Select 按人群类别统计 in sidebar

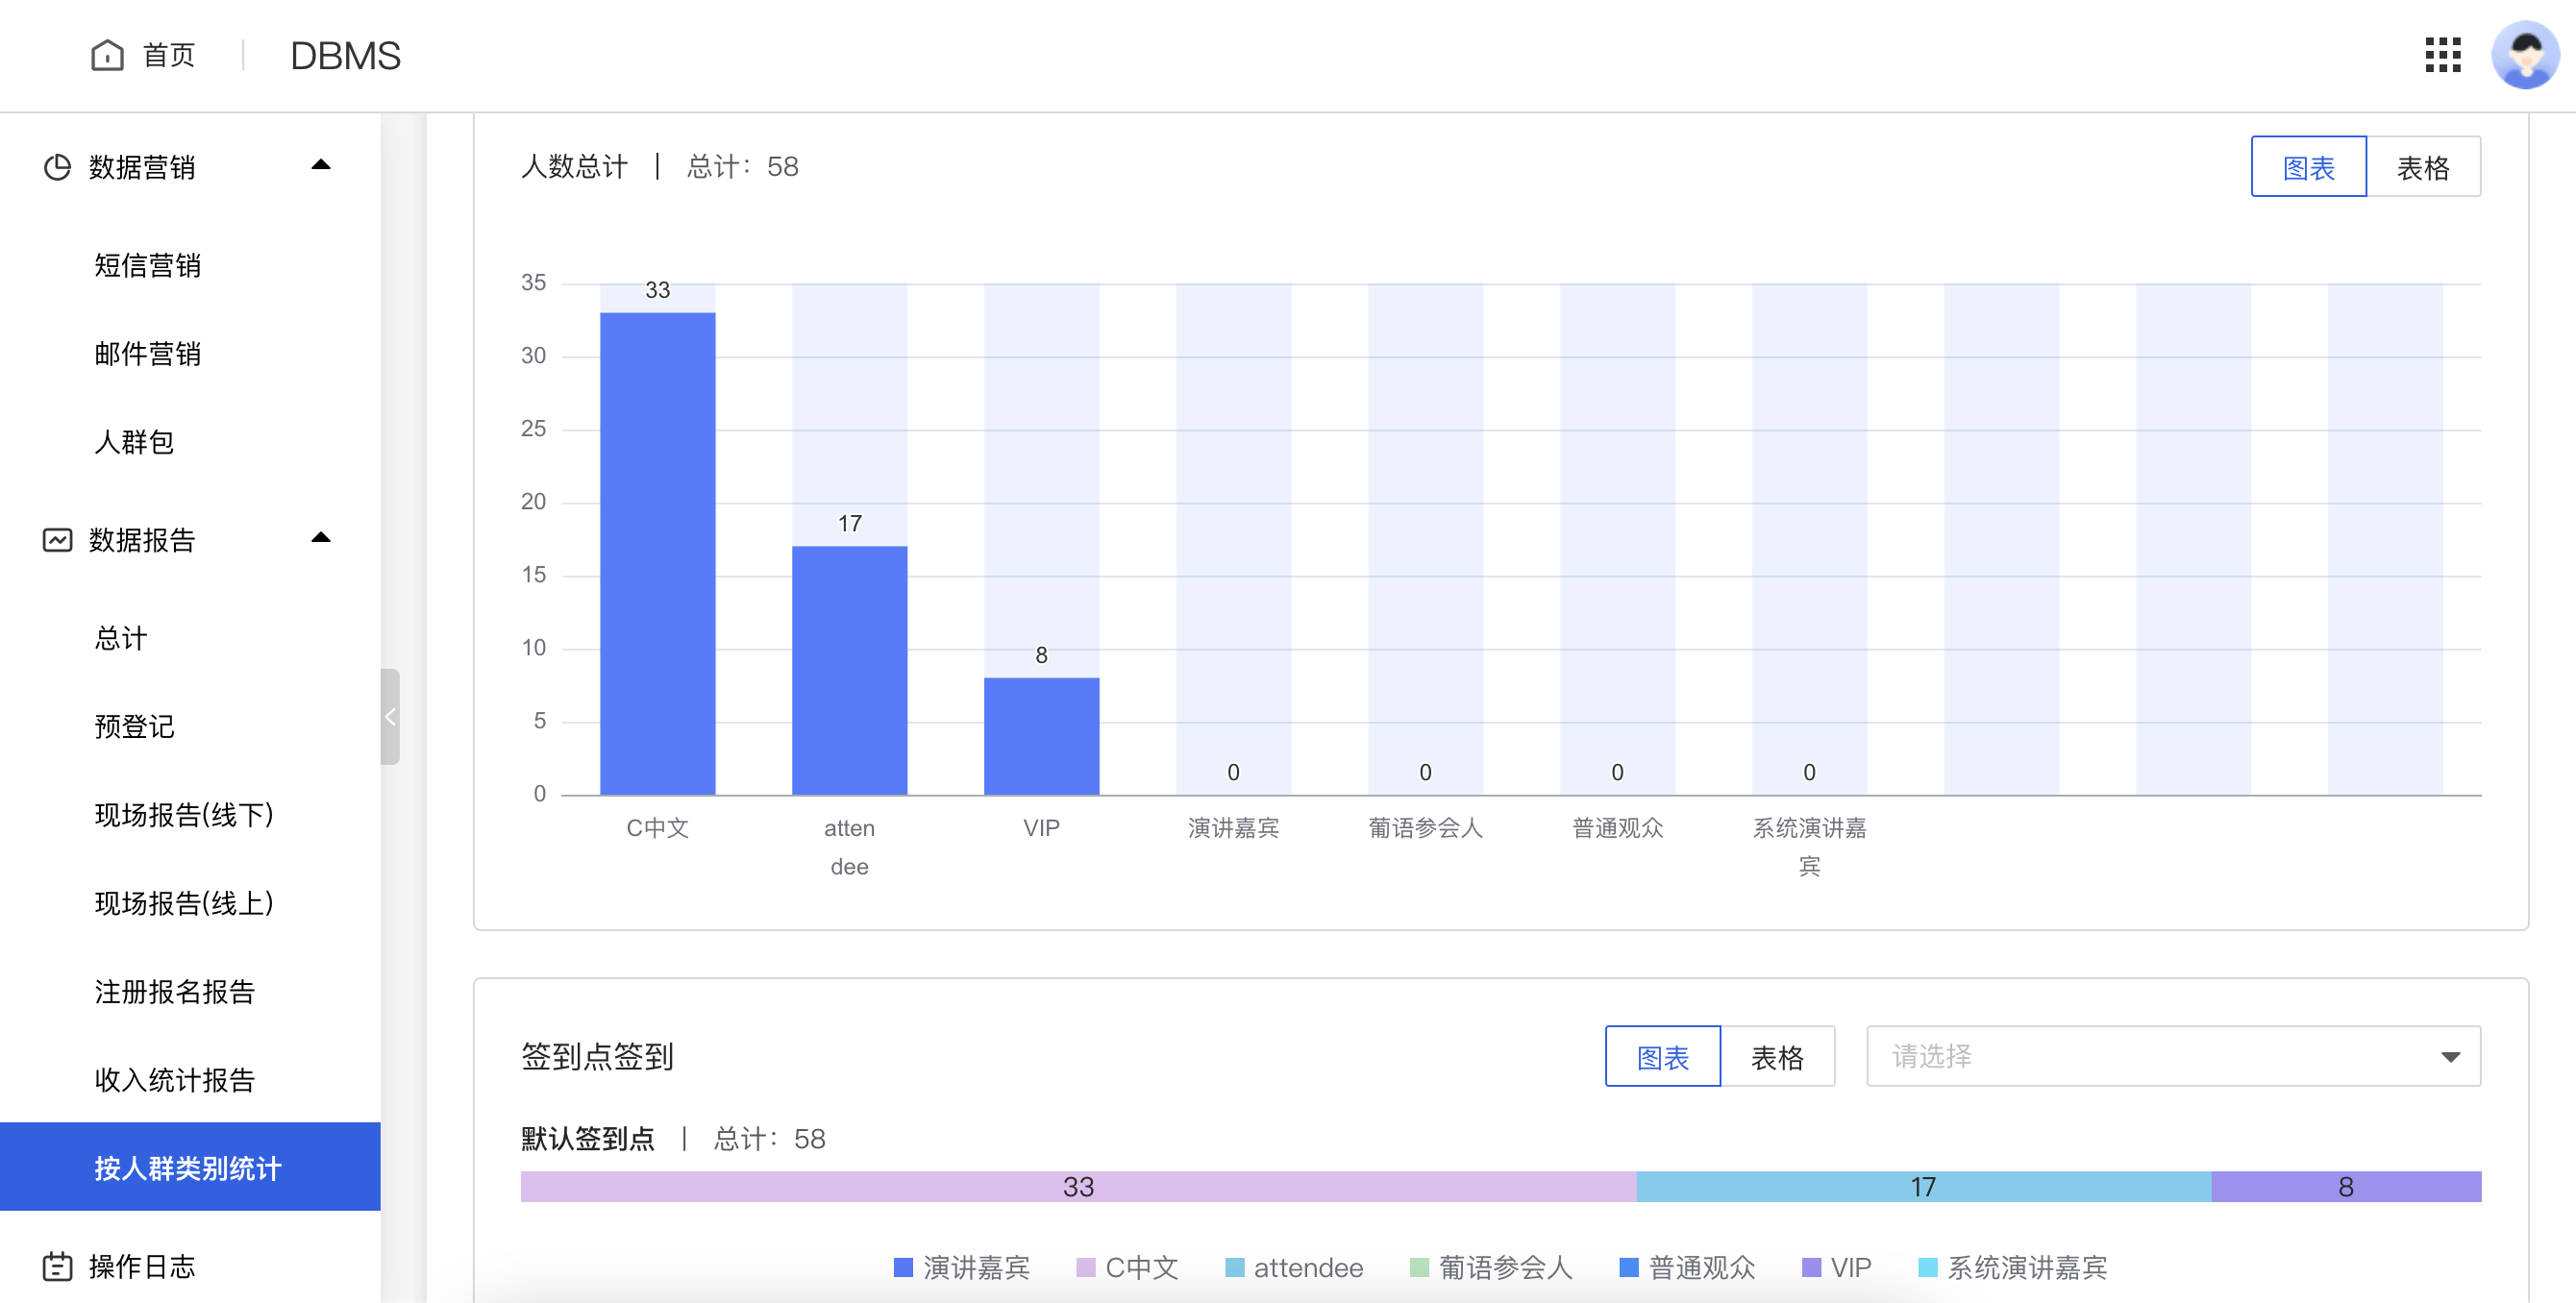(x=187, y=1167)
